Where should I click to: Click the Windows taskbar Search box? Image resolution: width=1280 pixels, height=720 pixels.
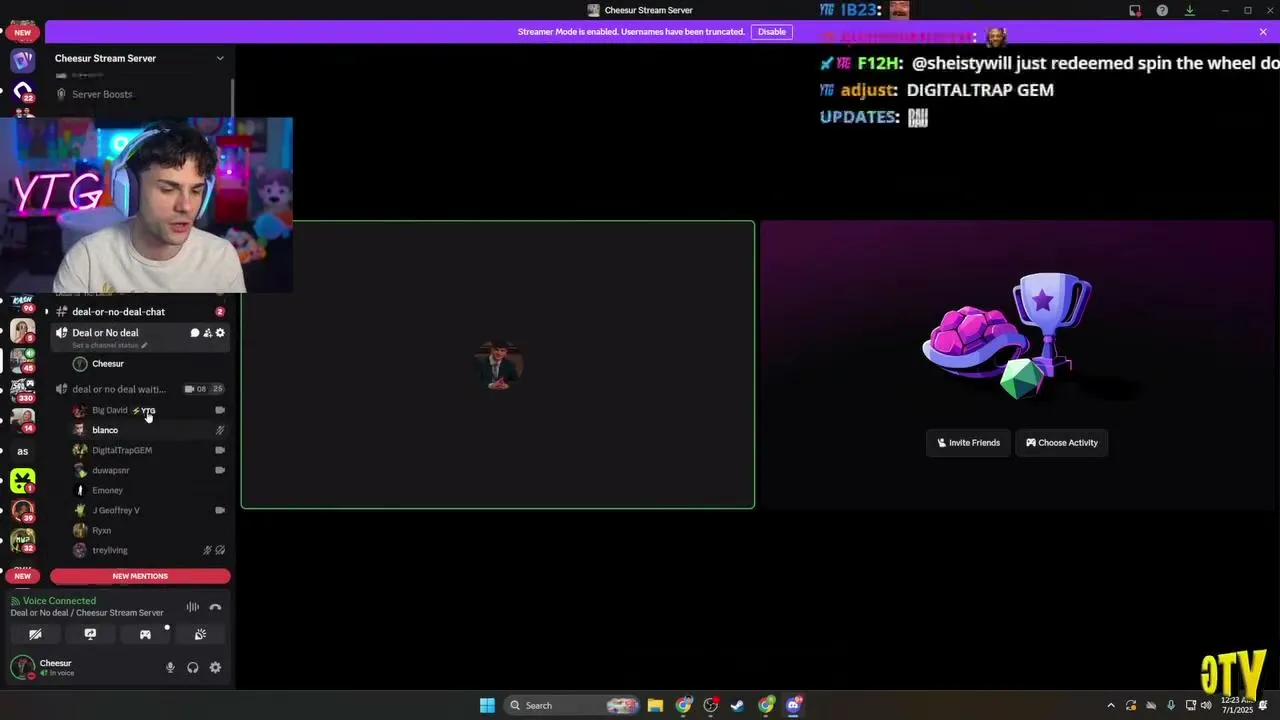pyautogui.click(x=573, y=705)
